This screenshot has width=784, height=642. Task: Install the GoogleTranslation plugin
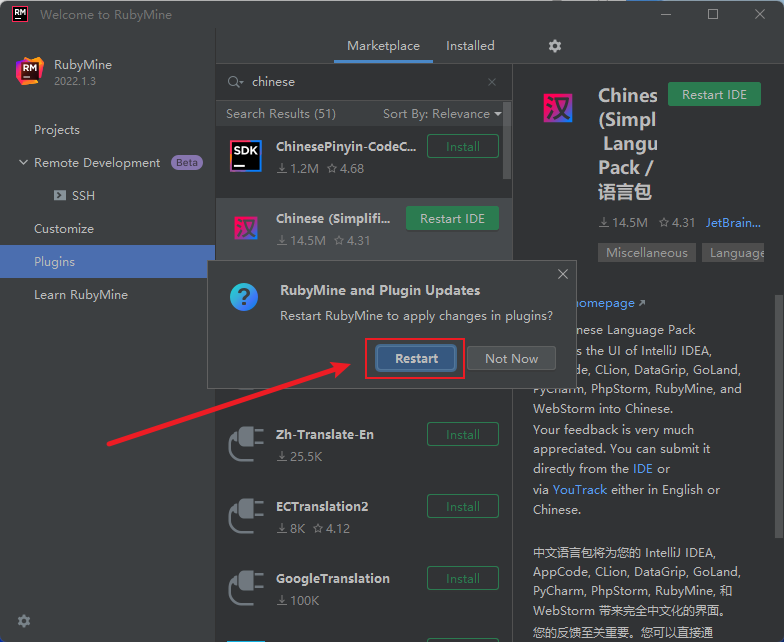[x=462, y=578]
